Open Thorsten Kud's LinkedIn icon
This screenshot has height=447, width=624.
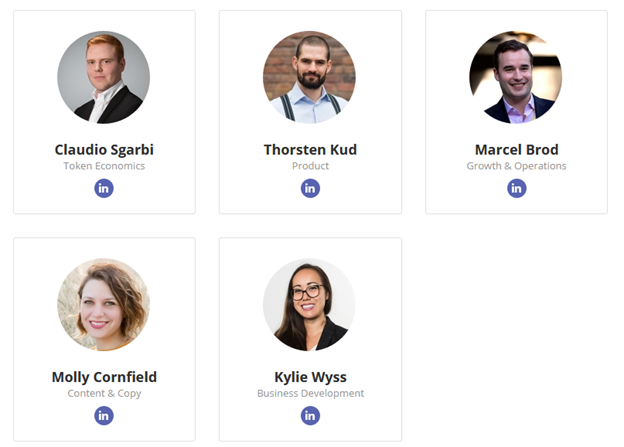click(310, 188)
